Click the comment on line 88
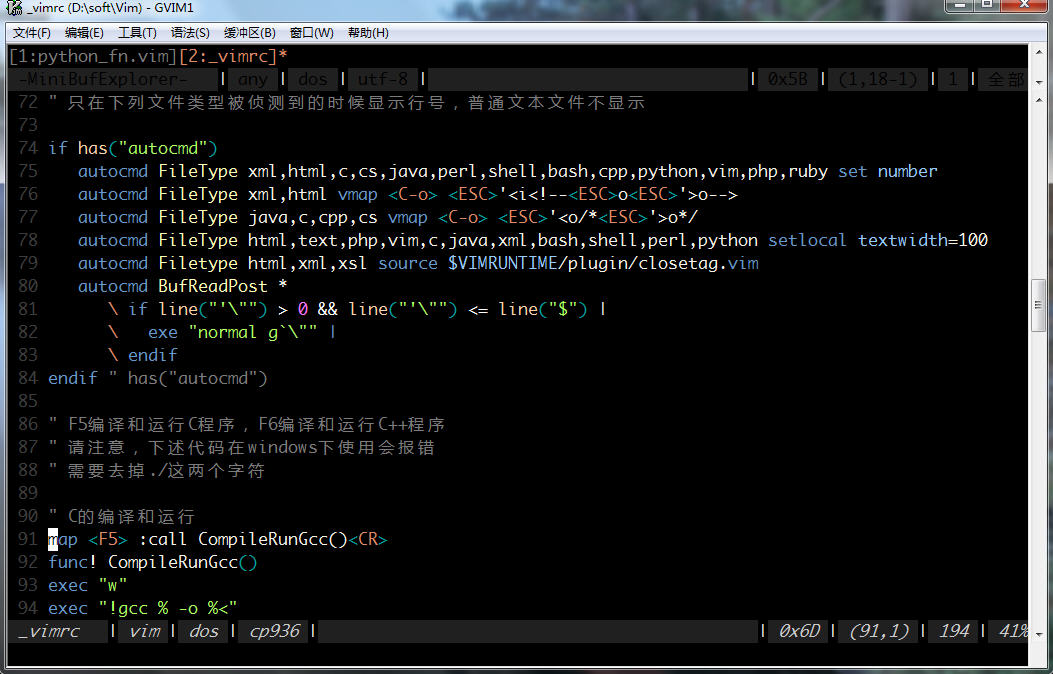This screenshot has height=674, width=1053. click(x=156, y=470)
